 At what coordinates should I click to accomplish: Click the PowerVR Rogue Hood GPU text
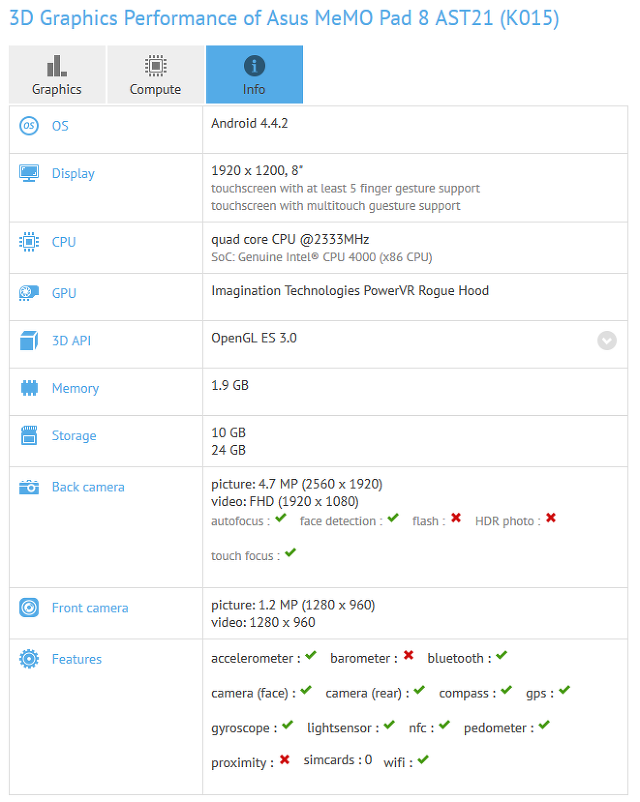tap(350, 291)
